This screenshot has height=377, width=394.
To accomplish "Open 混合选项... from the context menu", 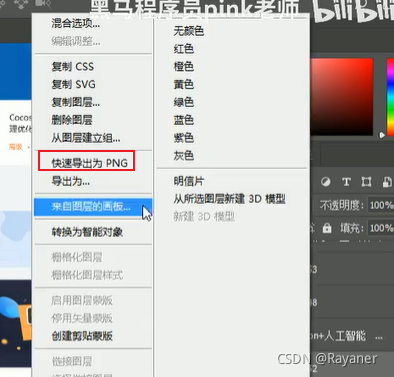I will 76,23.
